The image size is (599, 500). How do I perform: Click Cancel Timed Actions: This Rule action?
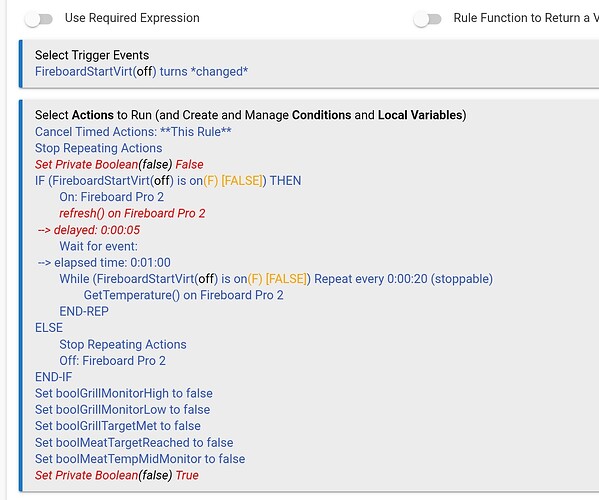click(133, 132)
